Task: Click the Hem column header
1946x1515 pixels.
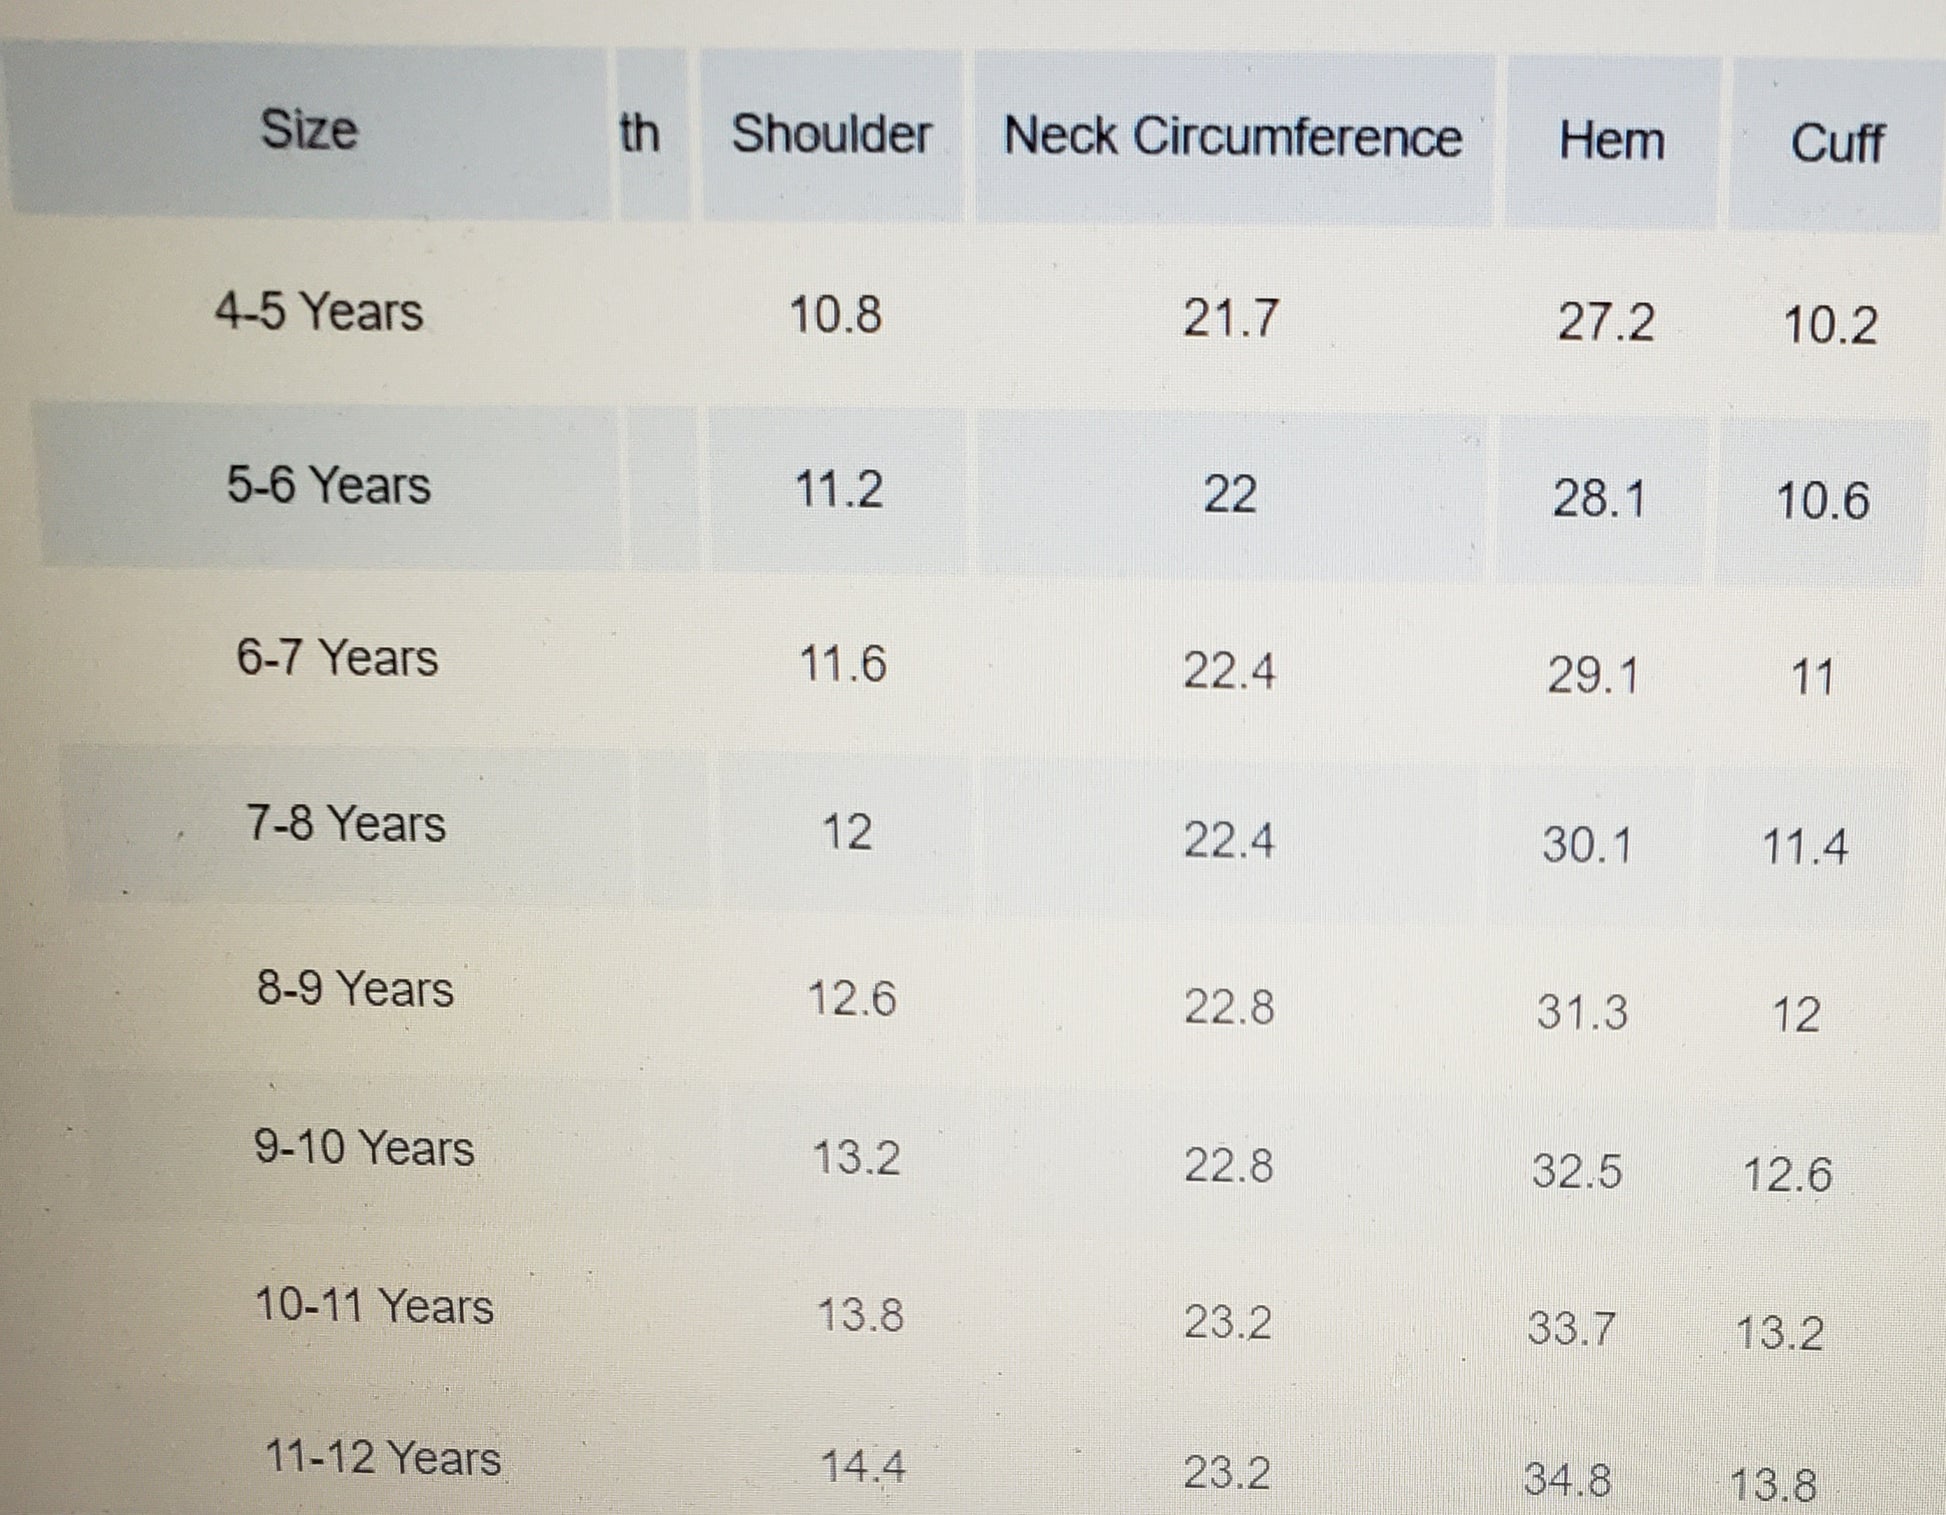Action: 1611,140
